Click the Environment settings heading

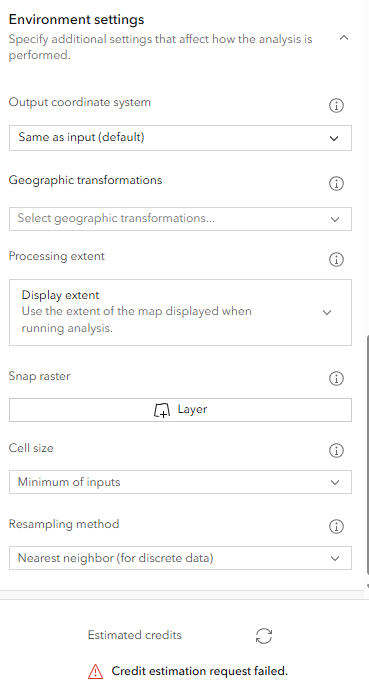click(x=76, y=19)
